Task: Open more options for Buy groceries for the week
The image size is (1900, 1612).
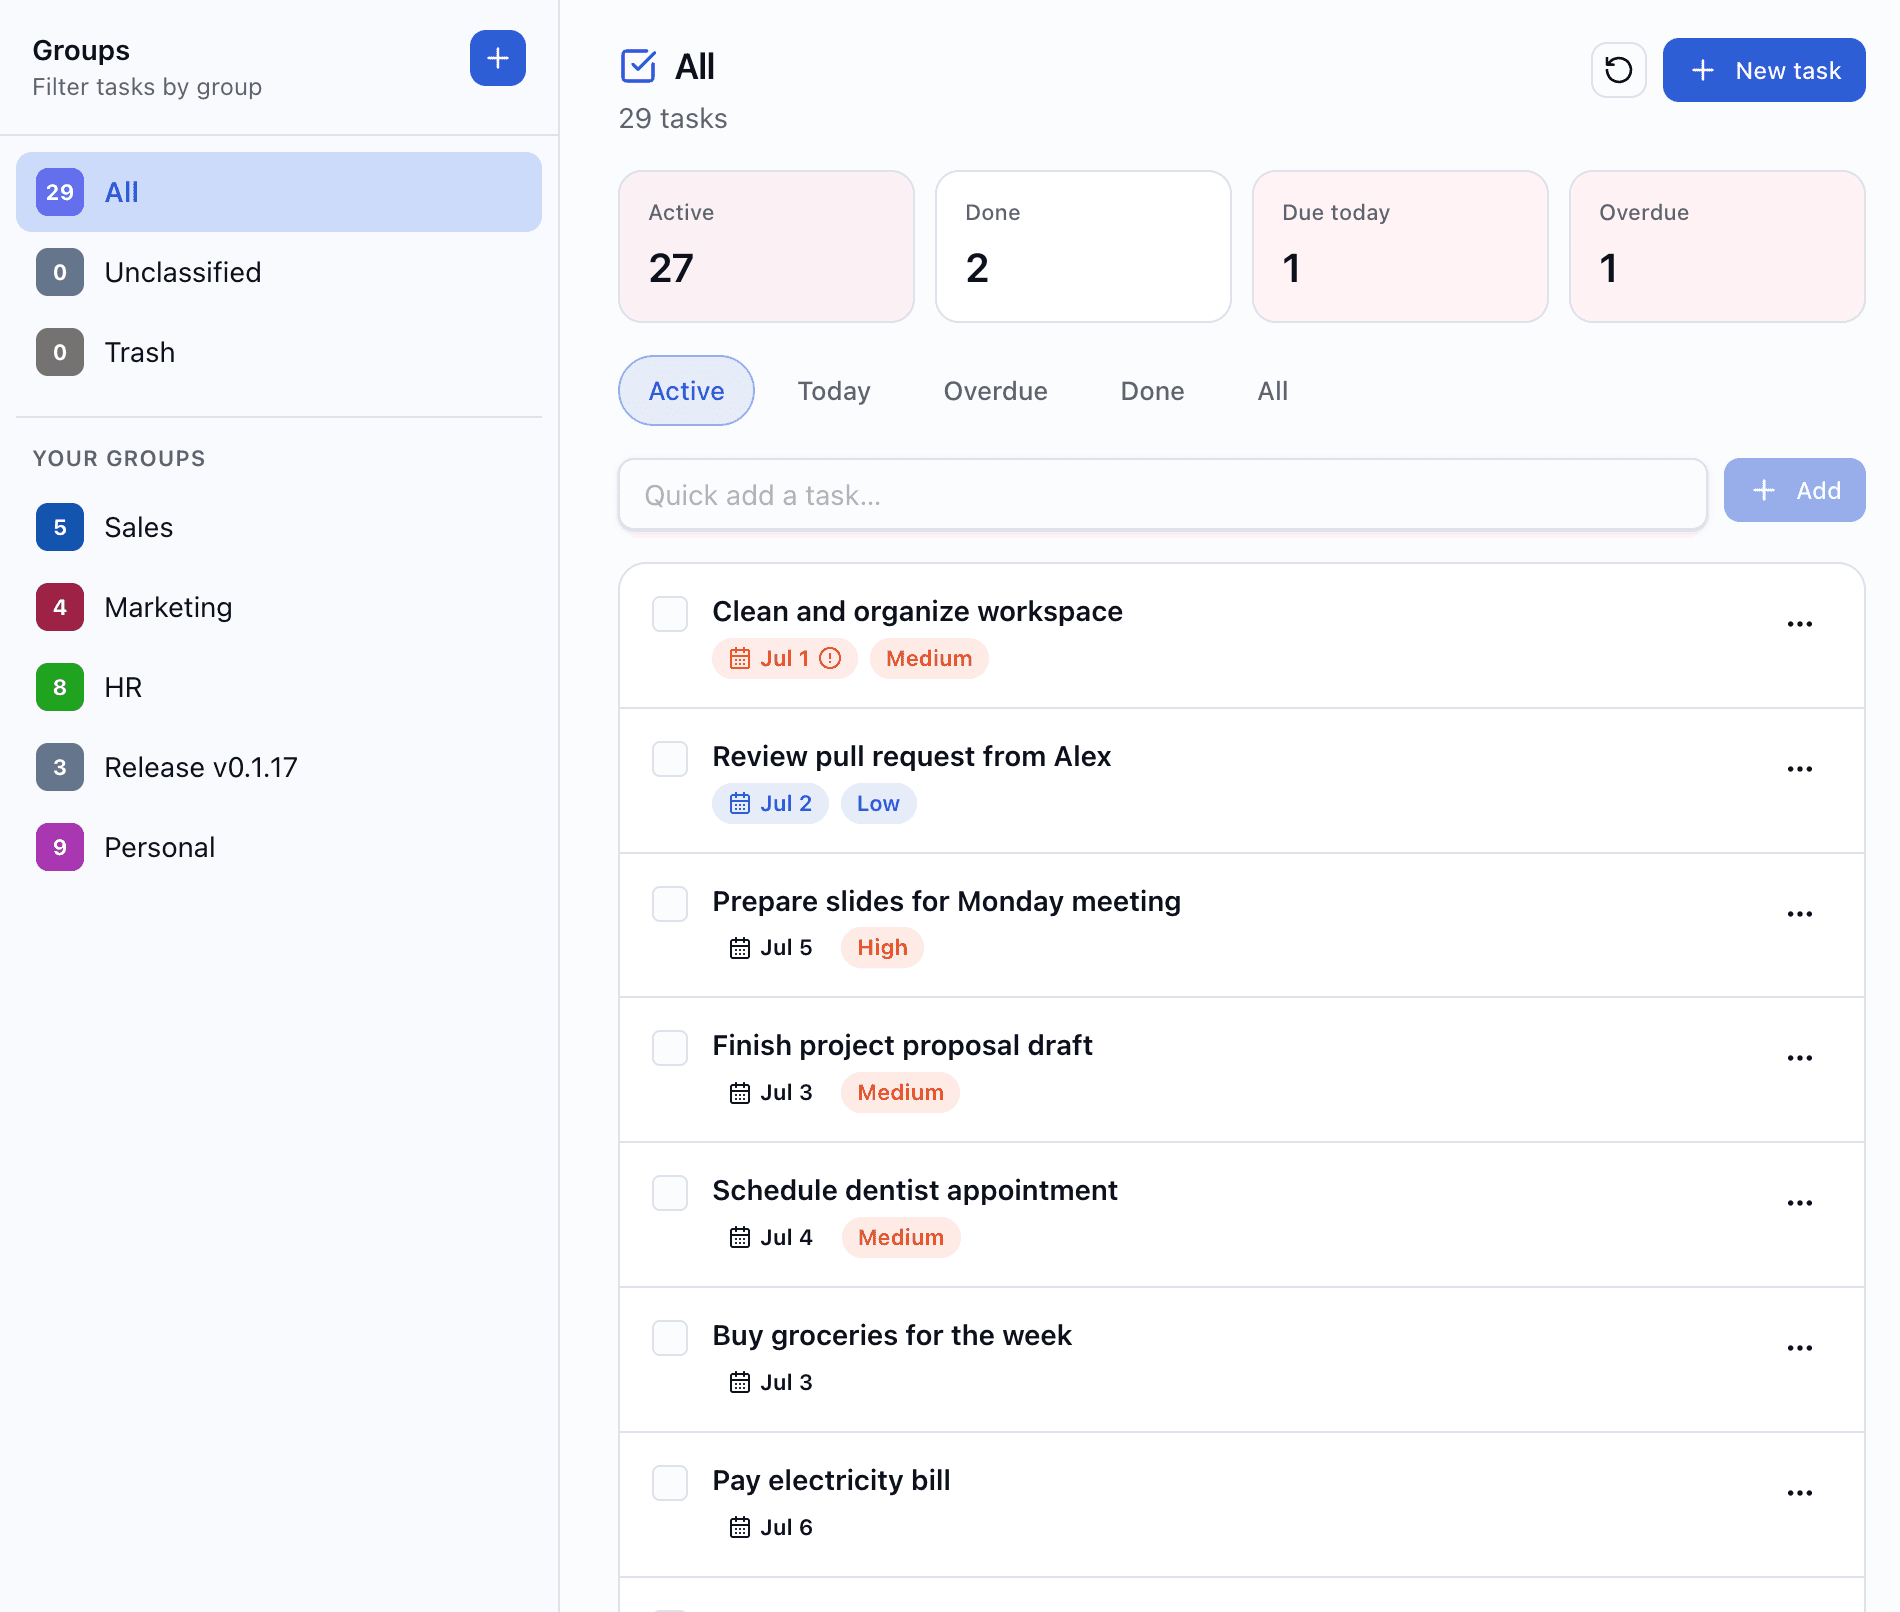Action: [x=1799, y=1348]
